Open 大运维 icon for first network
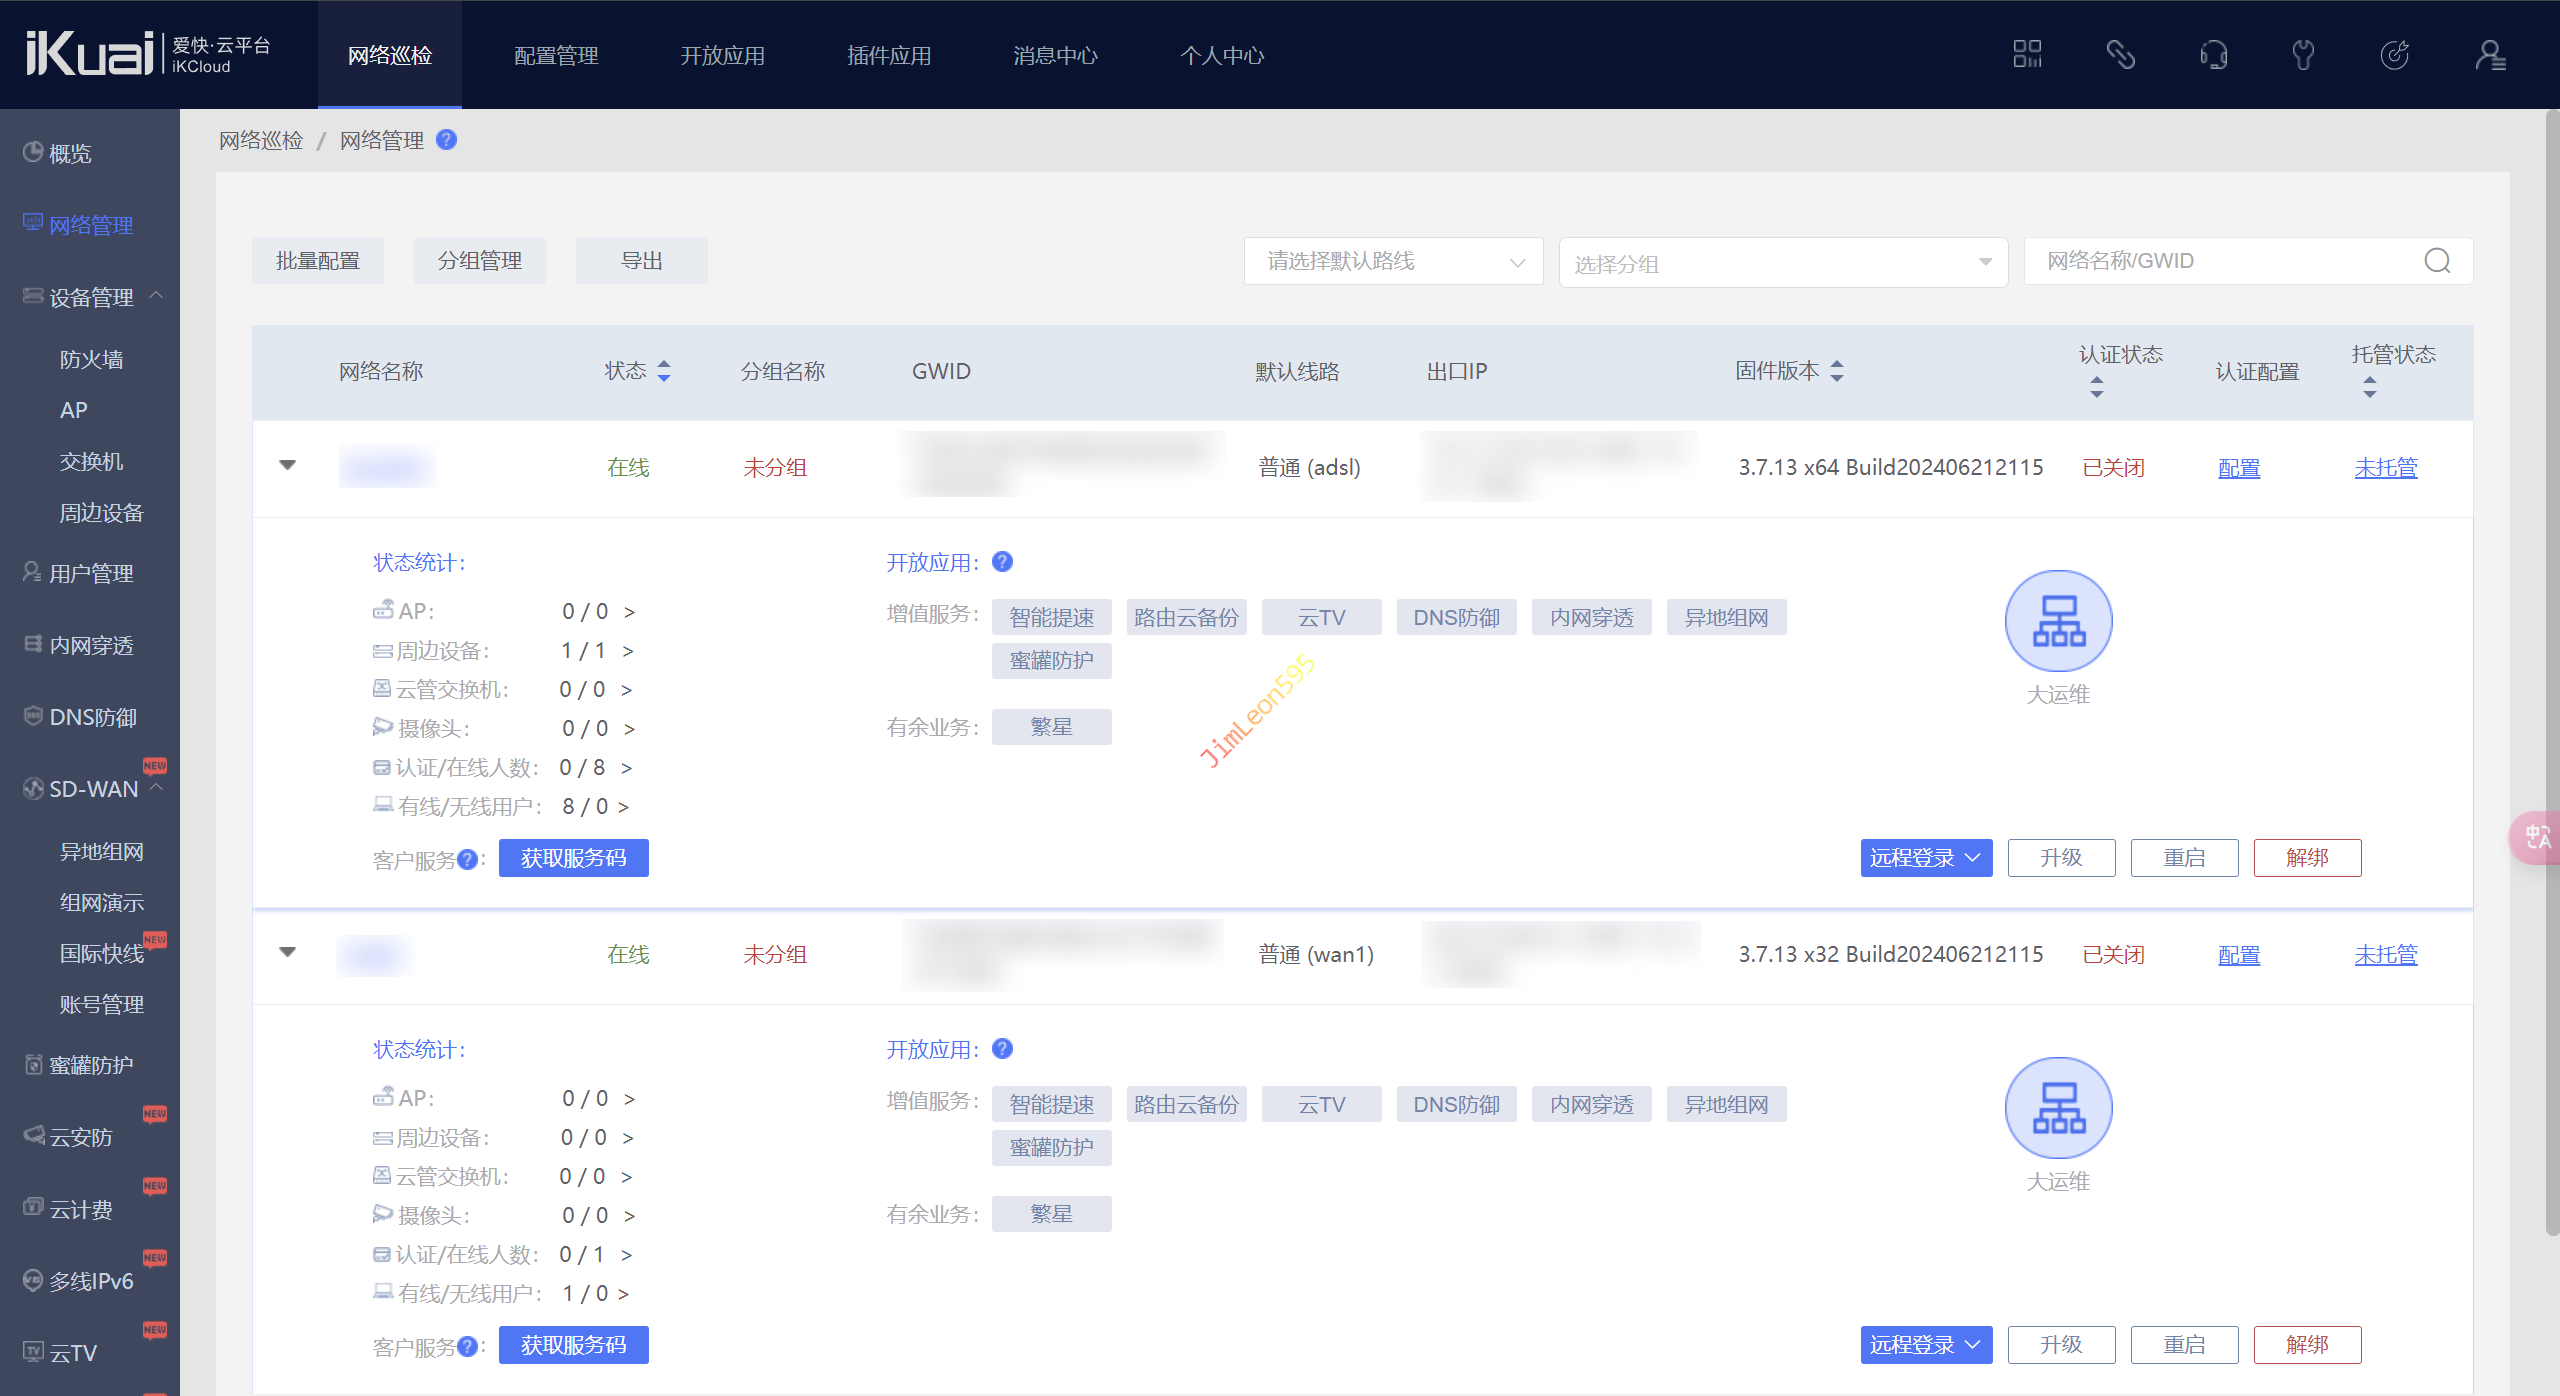Screen dimensions: 2560x1396 (x=2058, y=621)
